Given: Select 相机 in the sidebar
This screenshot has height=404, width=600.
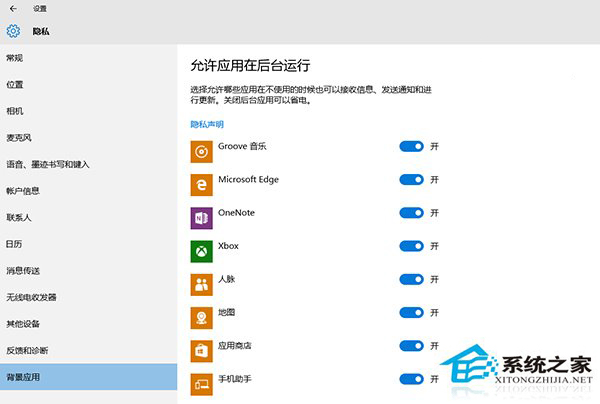Looking at the screenshot, I should [x=88, y=111].
